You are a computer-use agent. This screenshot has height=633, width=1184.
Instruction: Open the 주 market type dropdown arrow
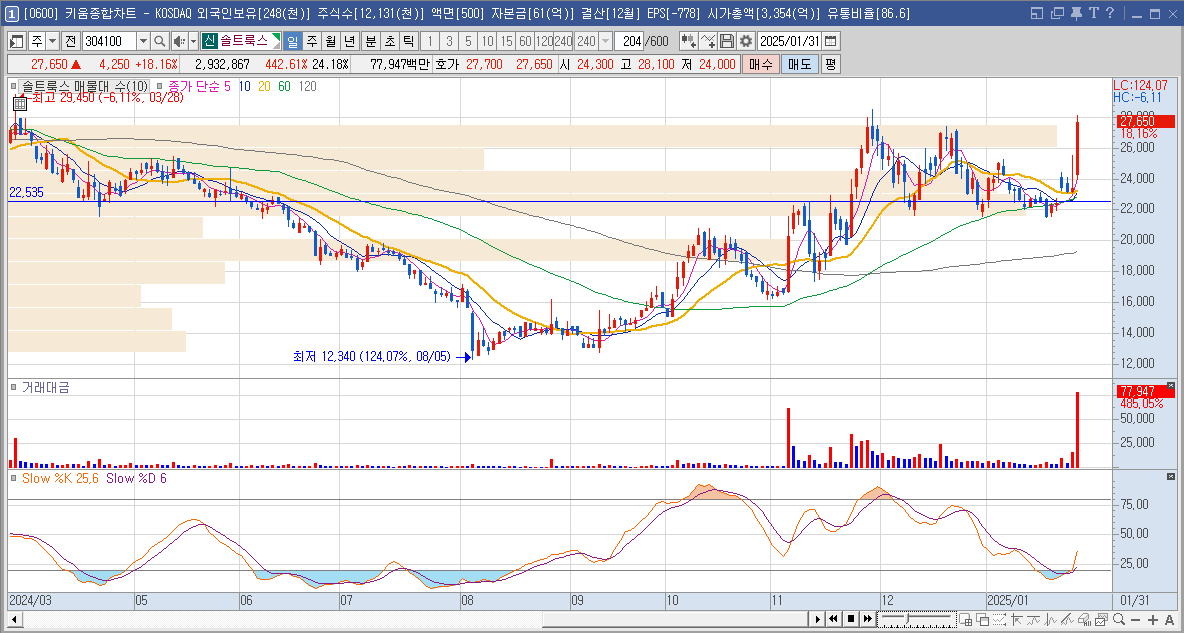coord(51,41)
